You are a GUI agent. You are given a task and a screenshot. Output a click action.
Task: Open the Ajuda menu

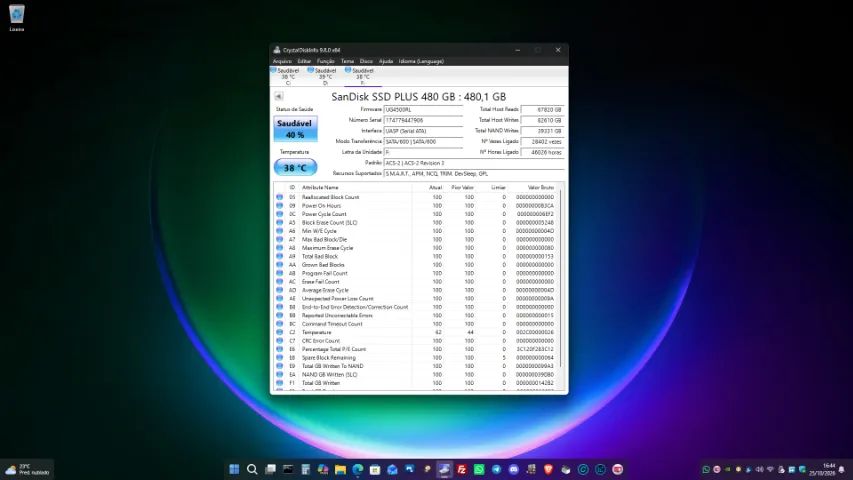pyautogui.click(x=386, y=61)
